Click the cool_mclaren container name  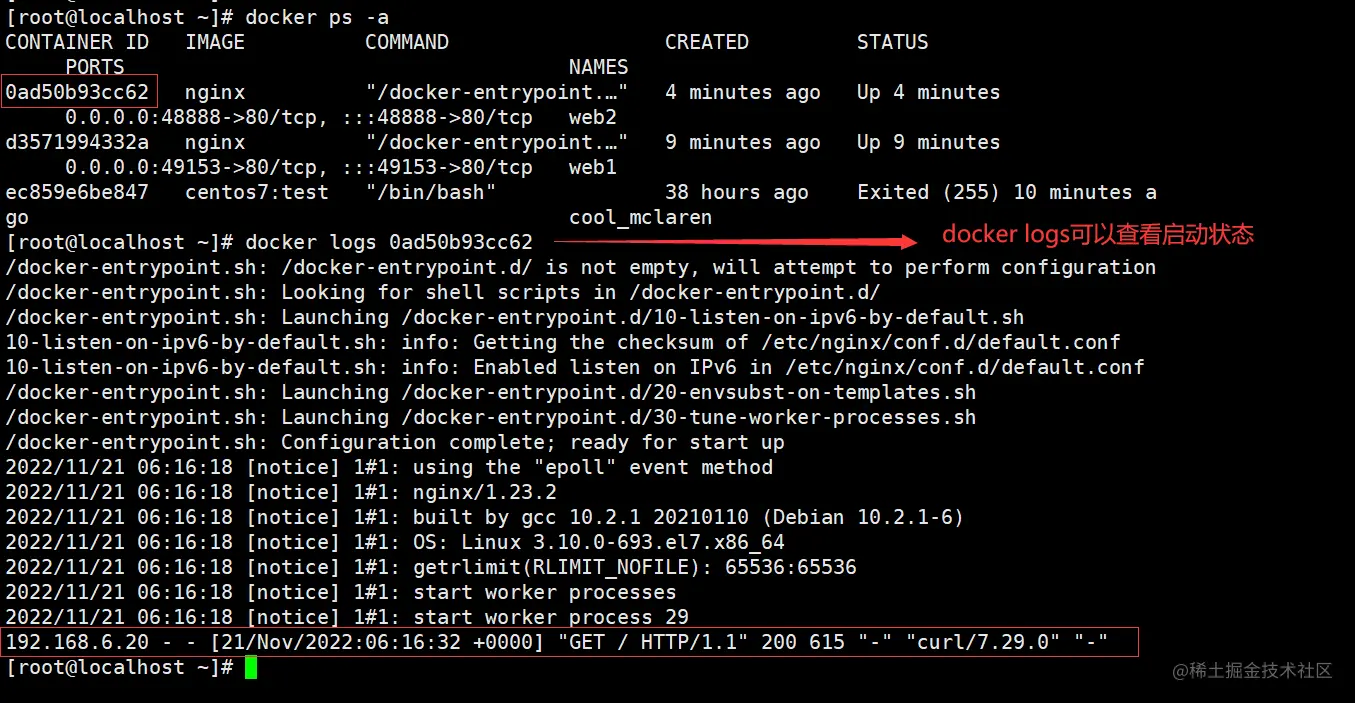[640, 217]
